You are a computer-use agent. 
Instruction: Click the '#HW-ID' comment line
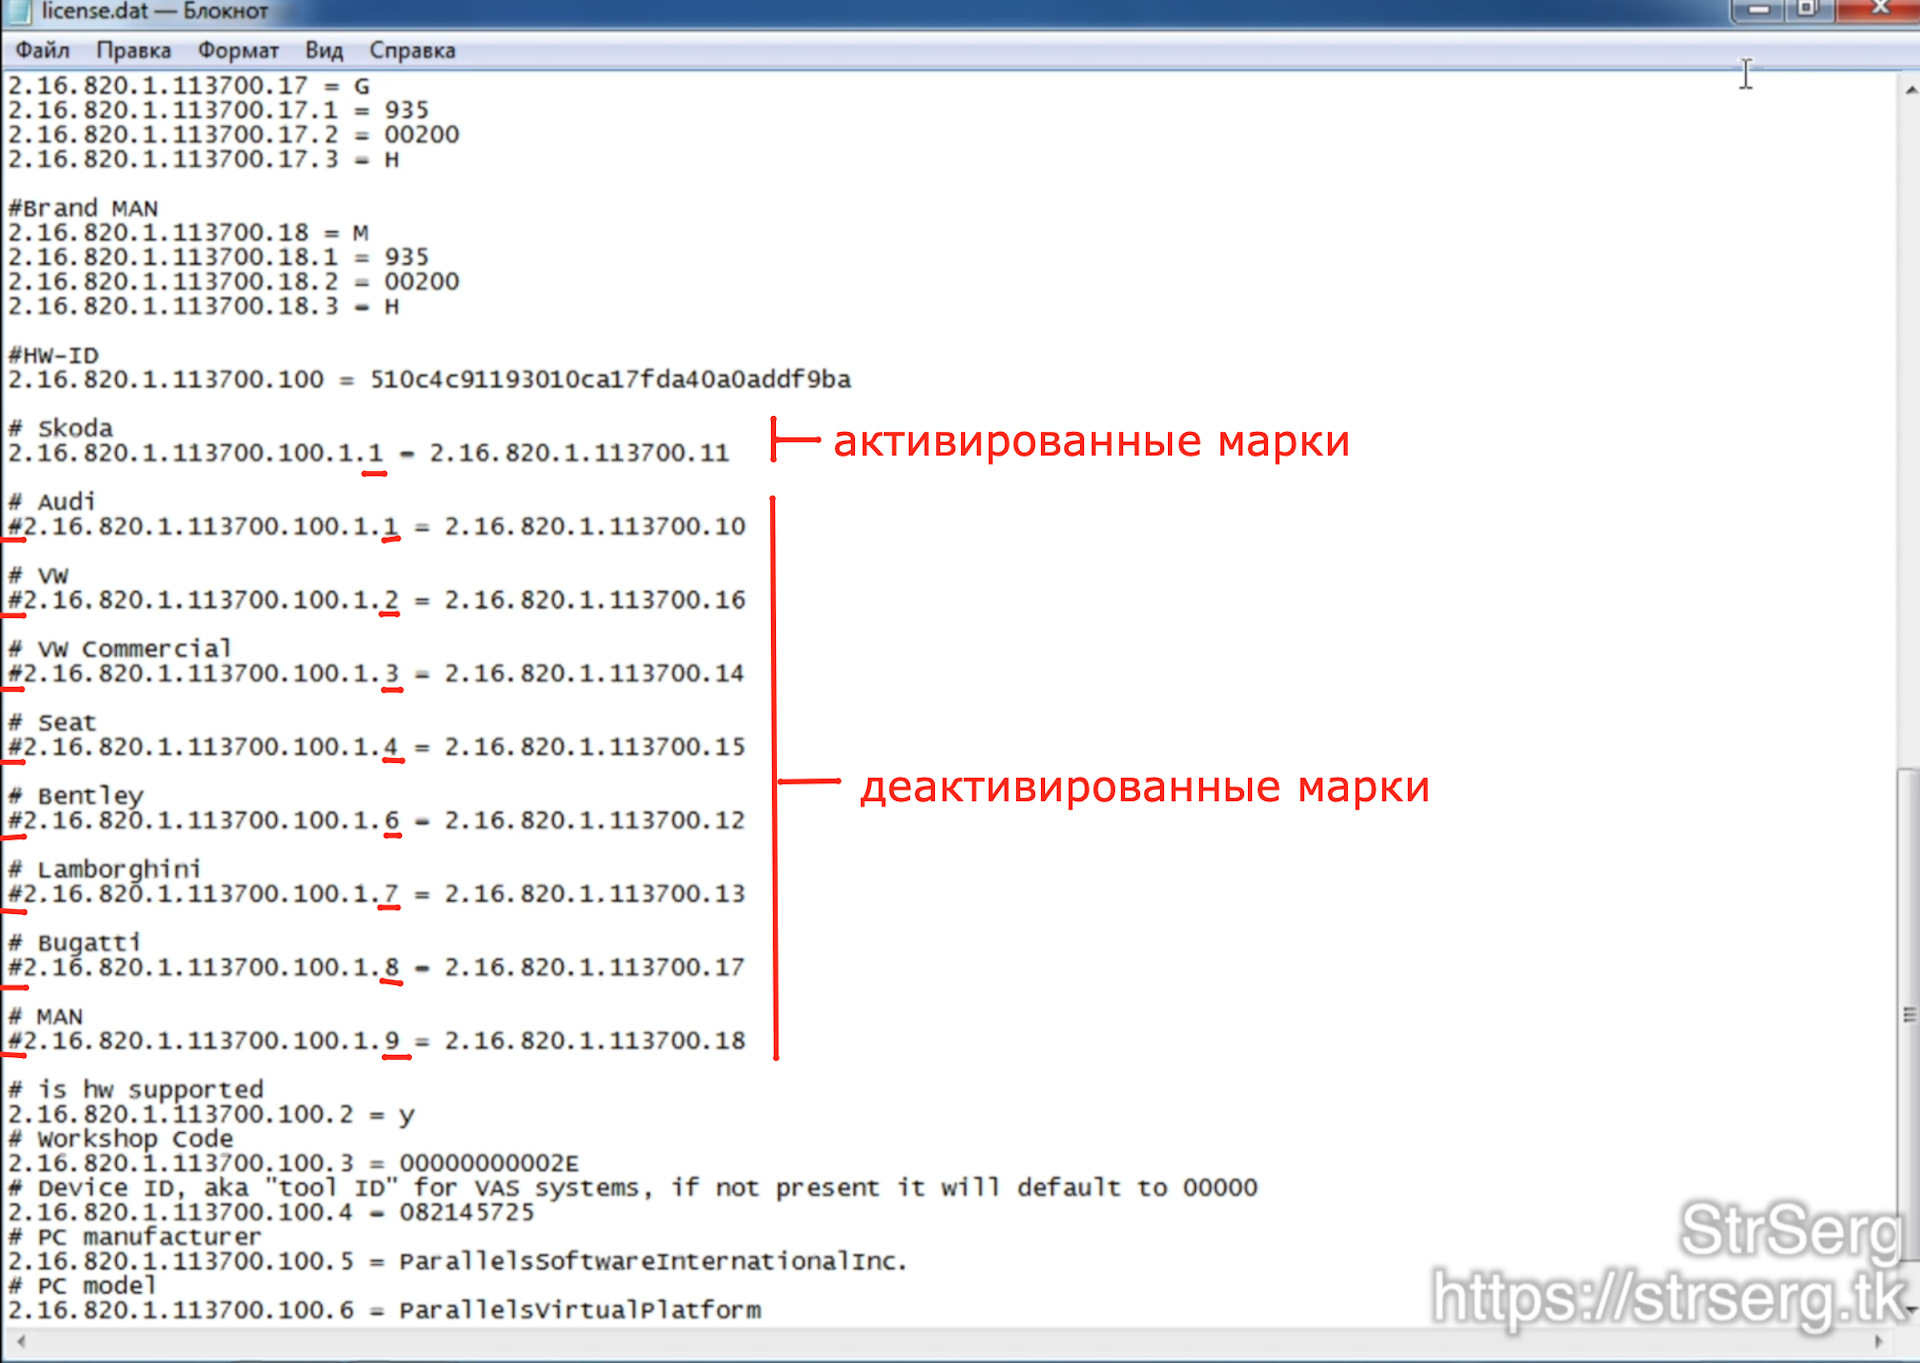point(54,355)
